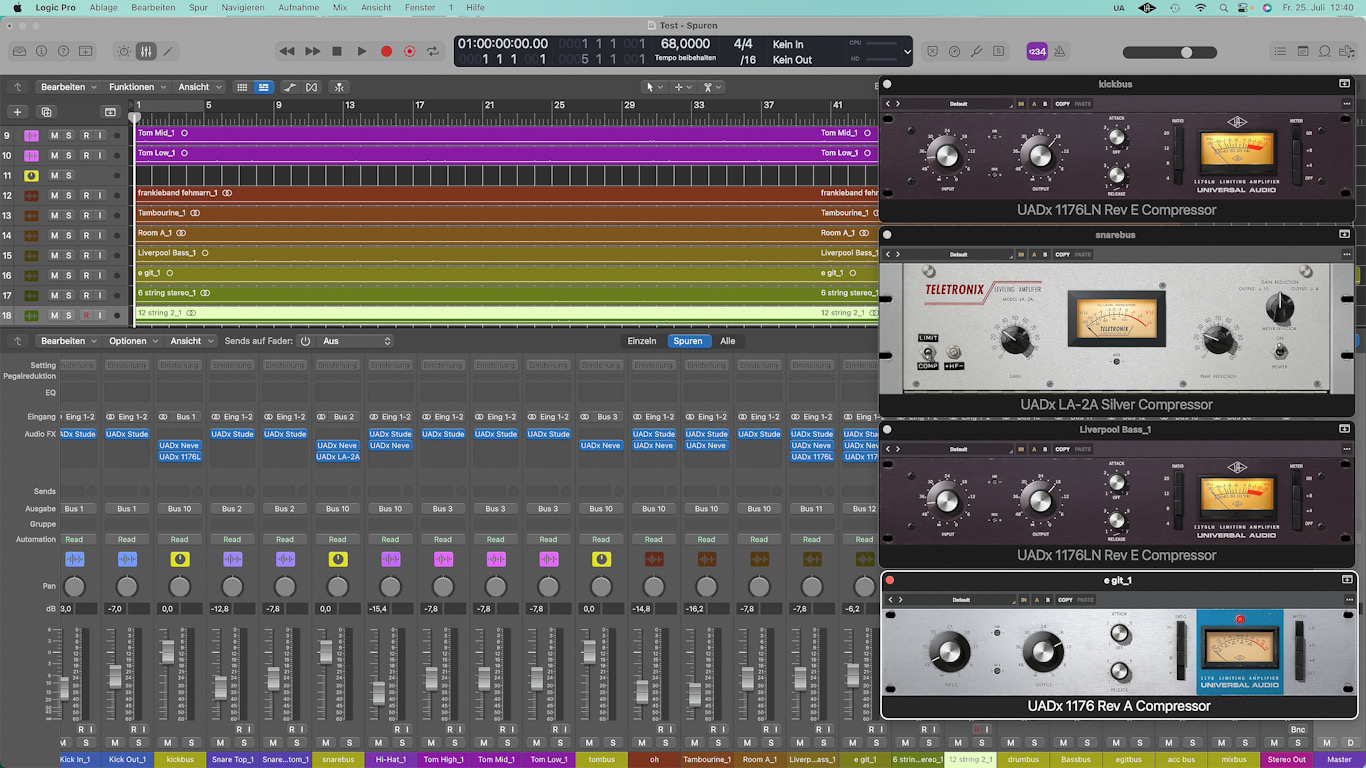The image size is (1366, 768).
Task: Open the Library button in the control bar
Action: click(x=19, y=51)
